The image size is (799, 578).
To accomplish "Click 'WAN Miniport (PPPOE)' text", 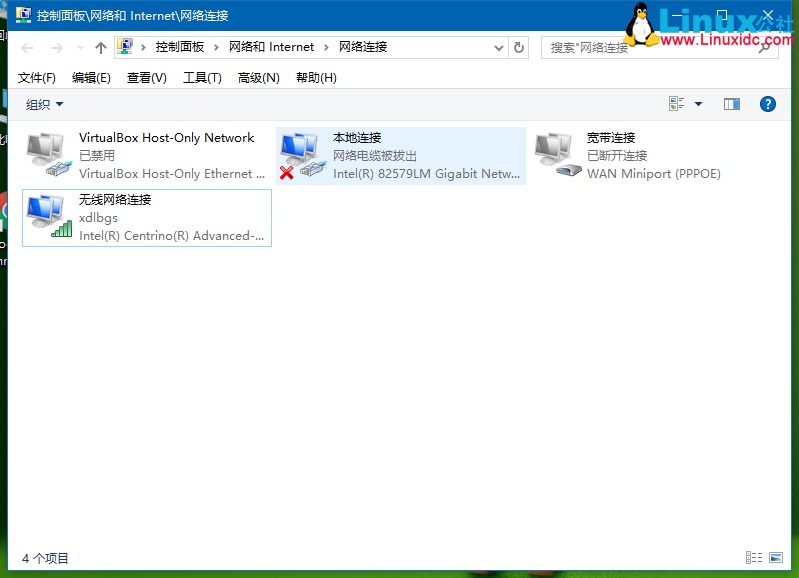I will (654, 174).
